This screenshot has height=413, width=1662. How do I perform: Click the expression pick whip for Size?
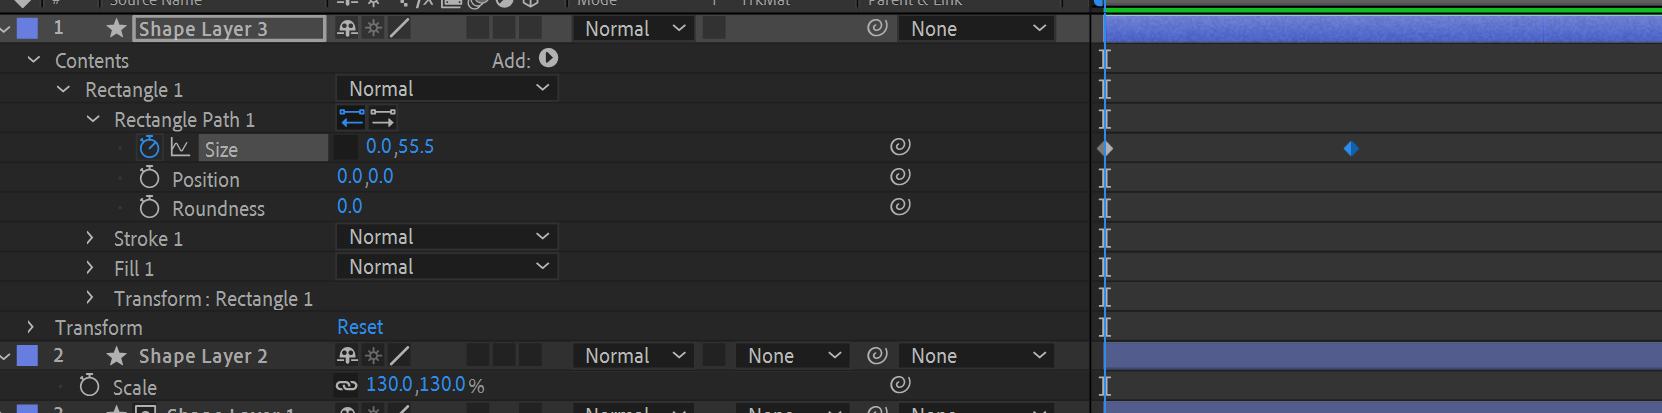point(900,147)
